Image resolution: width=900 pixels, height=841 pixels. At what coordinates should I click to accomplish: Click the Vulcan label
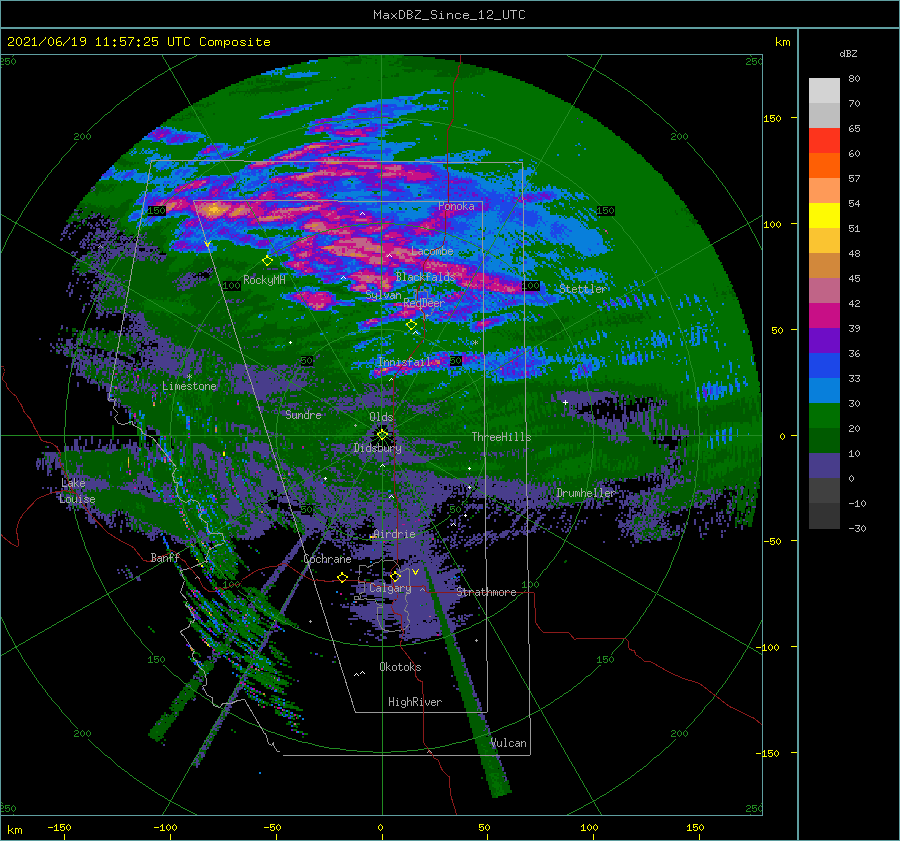pyautogui.click(x=508, y=743)
